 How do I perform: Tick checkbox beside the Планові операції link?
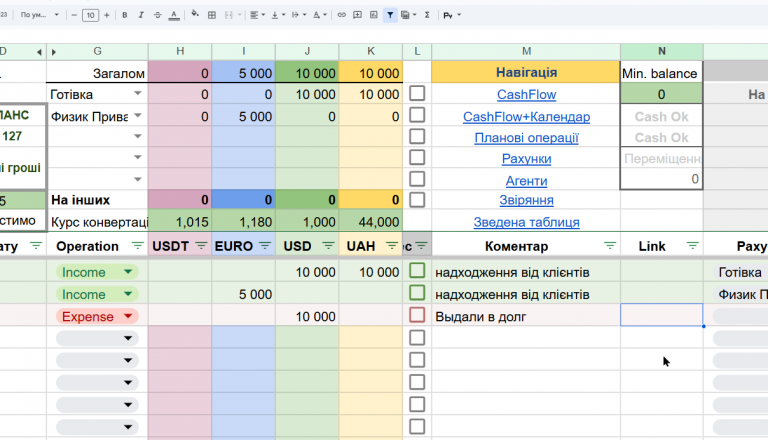click(x=417, y=136)
